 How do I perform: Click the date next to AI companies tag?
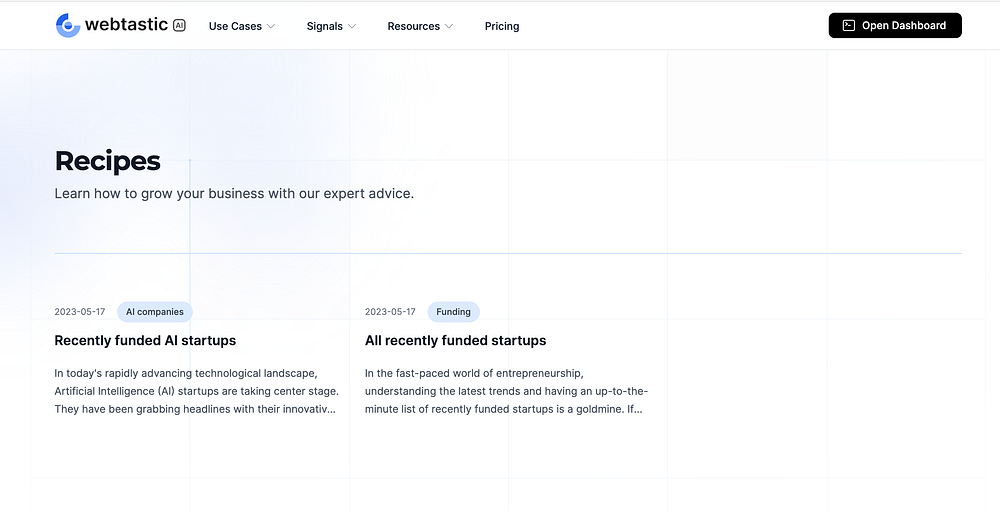click(x=80, y=312)
